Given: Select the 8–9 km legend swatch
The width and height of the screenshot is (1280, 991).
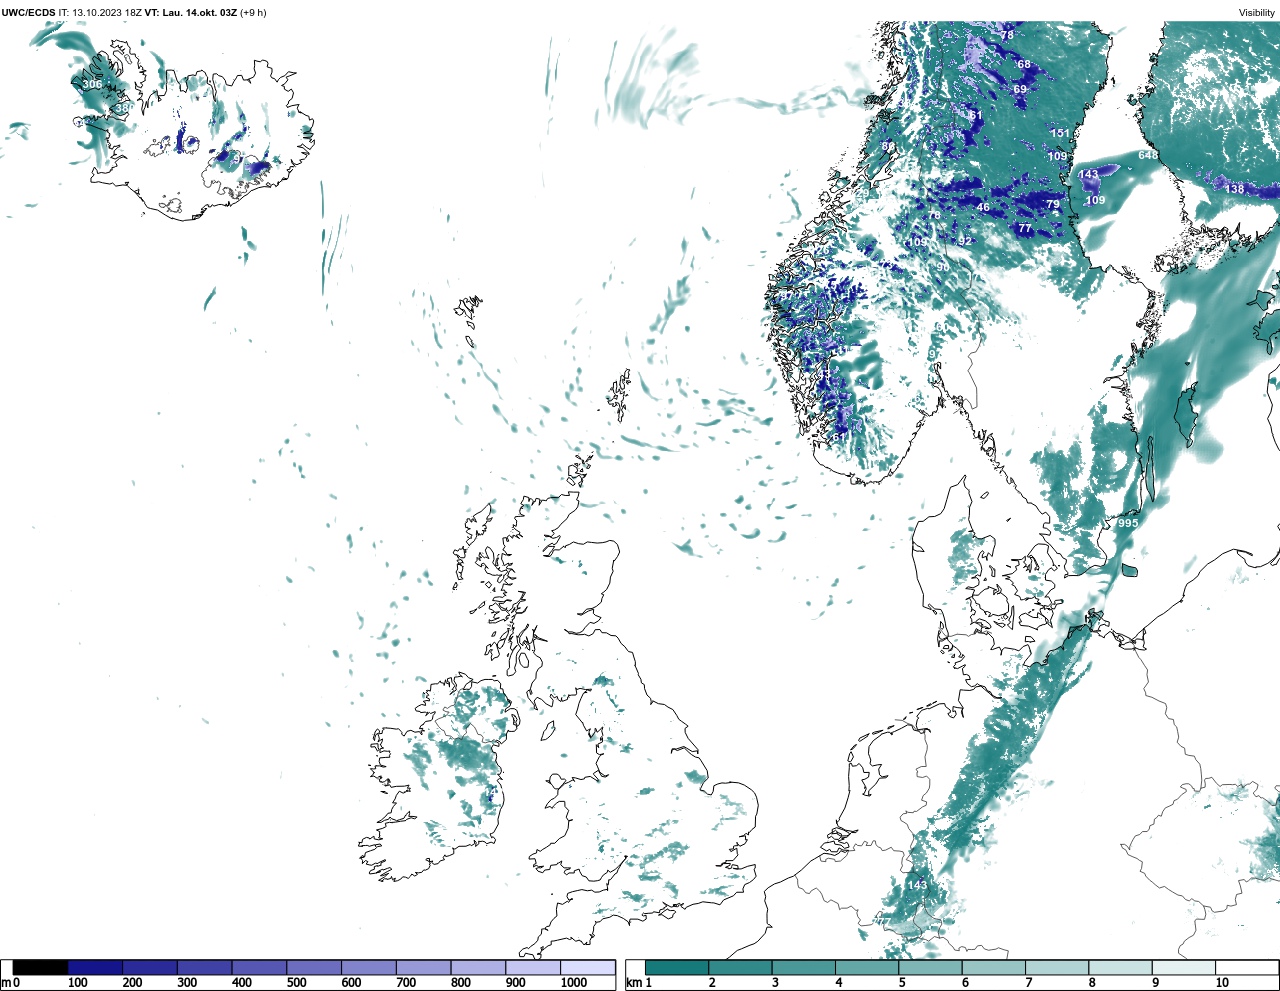Looking at the screenshot, I should (1120, 967).
